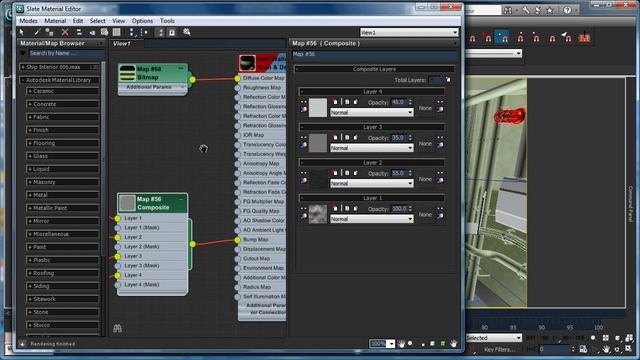This screenshot has height=360, width=640.
Task: Toggle Layer 4 mask visibility dots
Action: click(x=440, y=102)
